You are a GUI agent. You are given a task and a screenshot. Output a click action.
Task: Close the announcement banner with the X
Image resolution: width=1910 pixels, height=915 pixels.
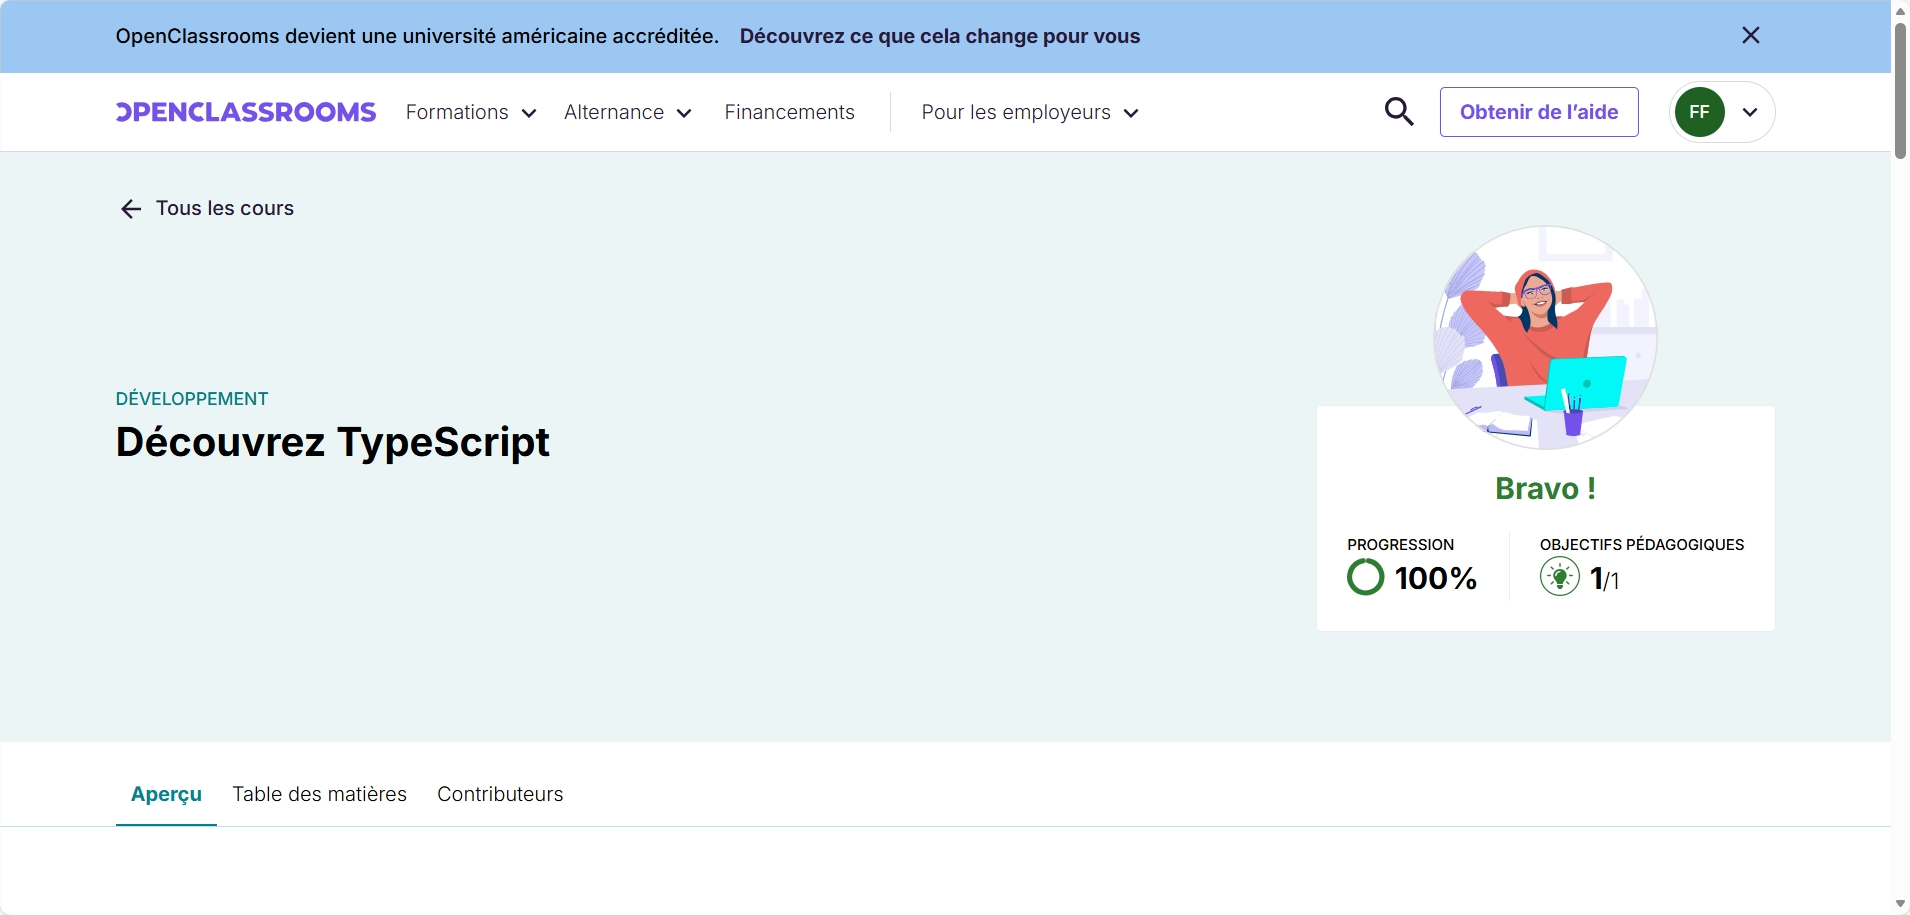click(x=1750, y=36)
